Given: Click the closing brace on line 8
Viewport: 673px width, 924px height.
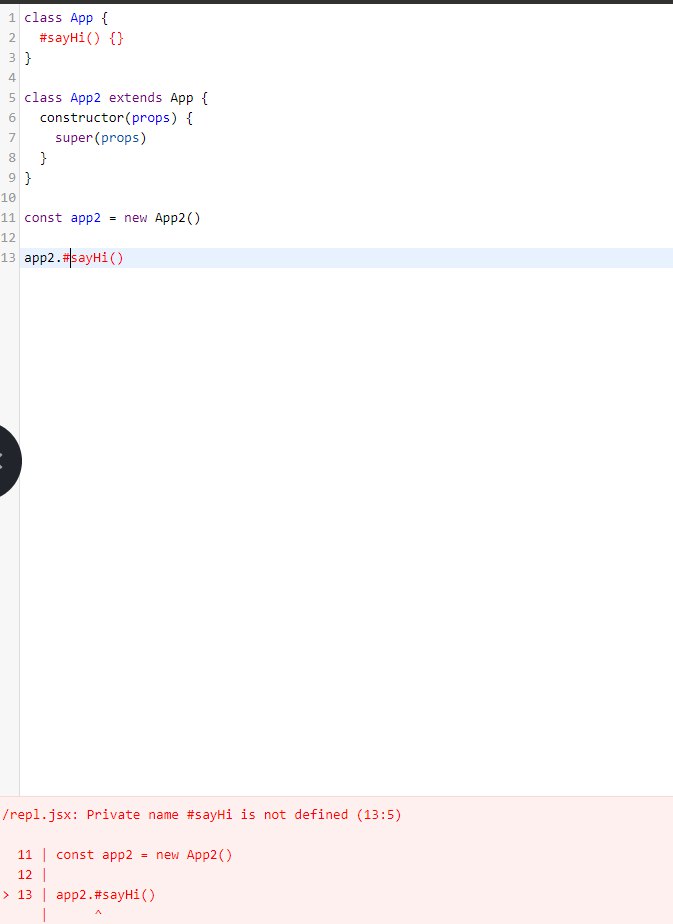Looking at the screenshot, I should point(43,158).
